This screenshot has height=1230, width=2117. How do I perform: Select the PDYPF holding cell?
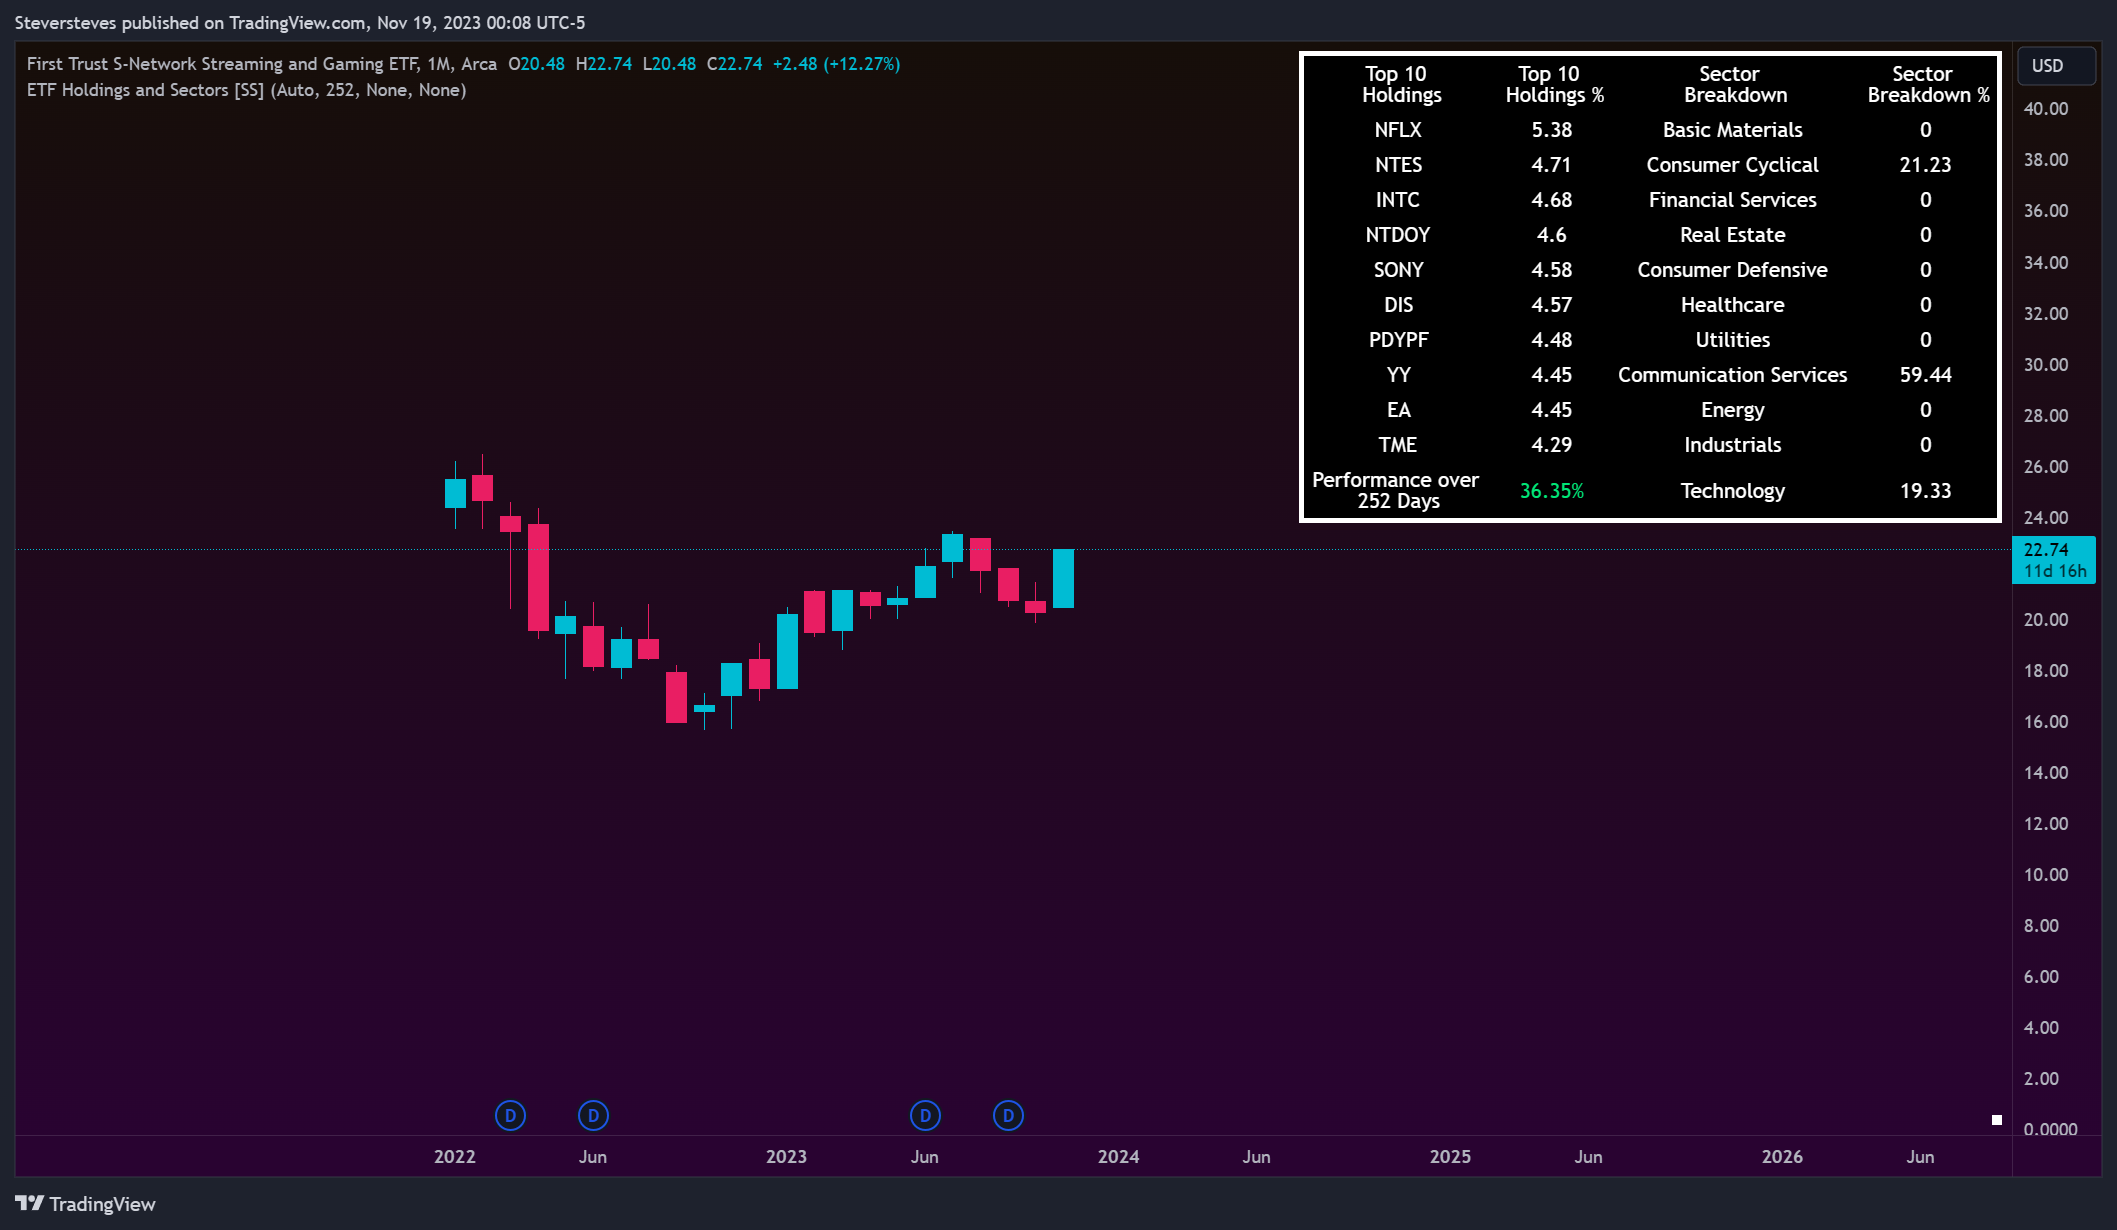point(1398,340)
